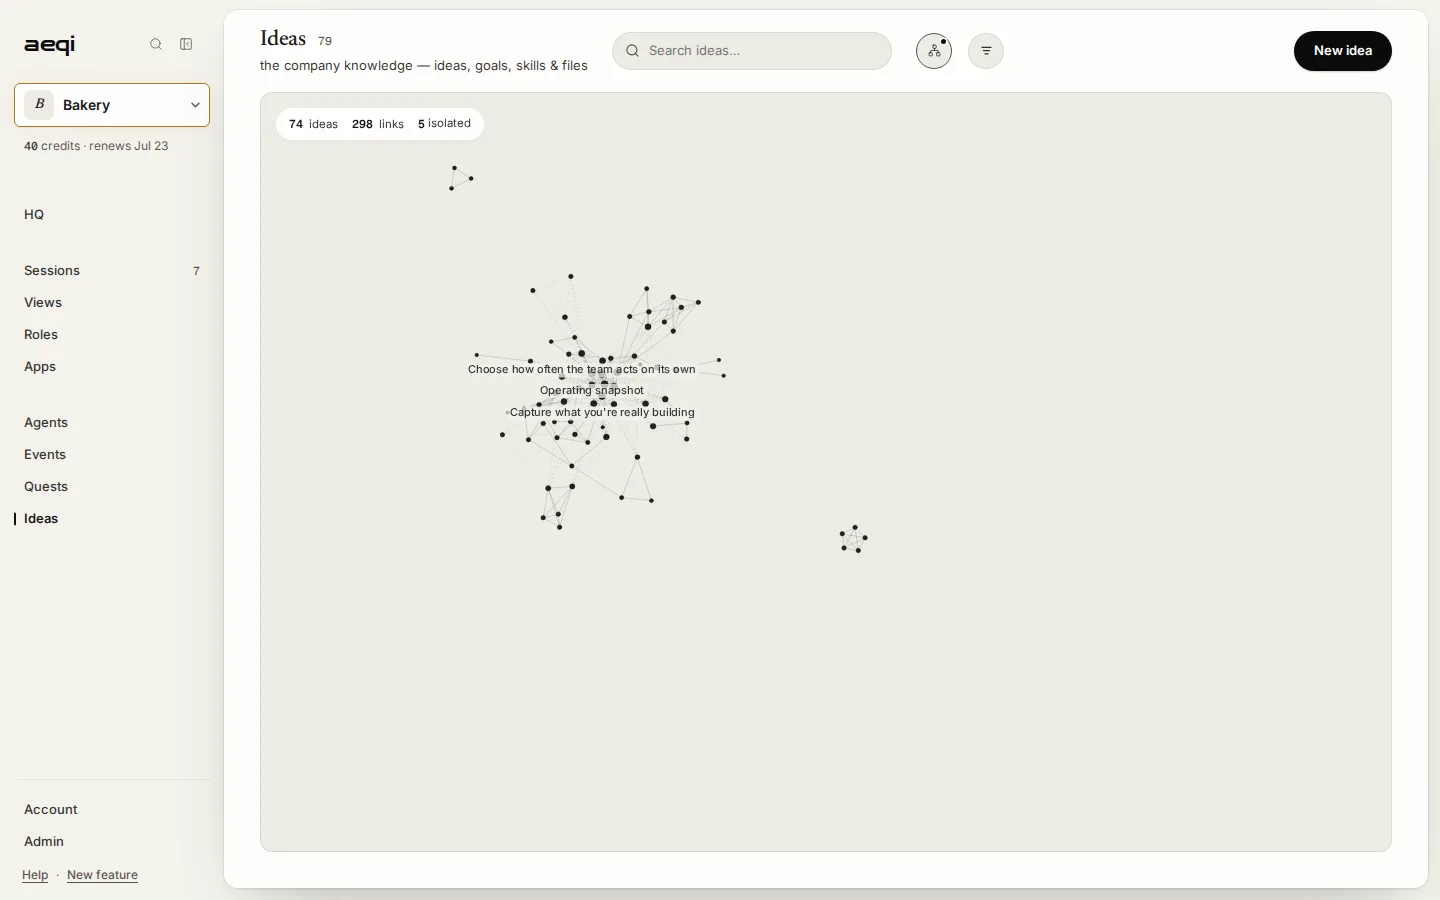Click the Sessions count badge 7

tap(196, 271)
